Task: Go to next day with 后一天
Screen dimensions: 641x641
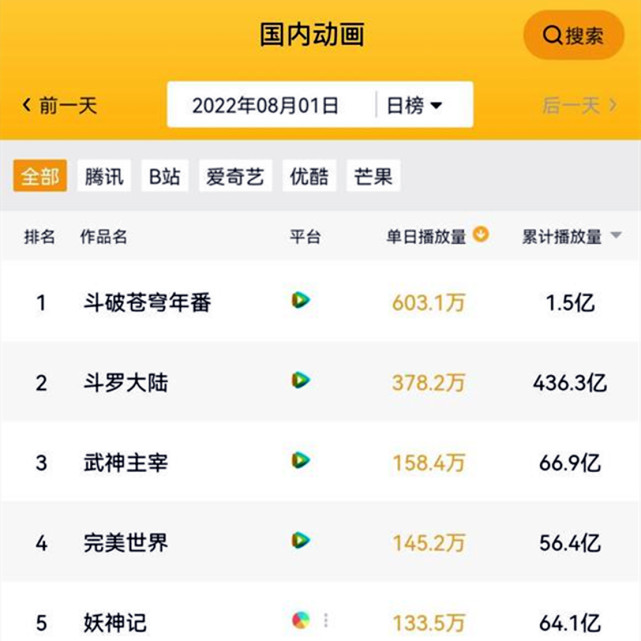Action: click(x=582, y=105)
